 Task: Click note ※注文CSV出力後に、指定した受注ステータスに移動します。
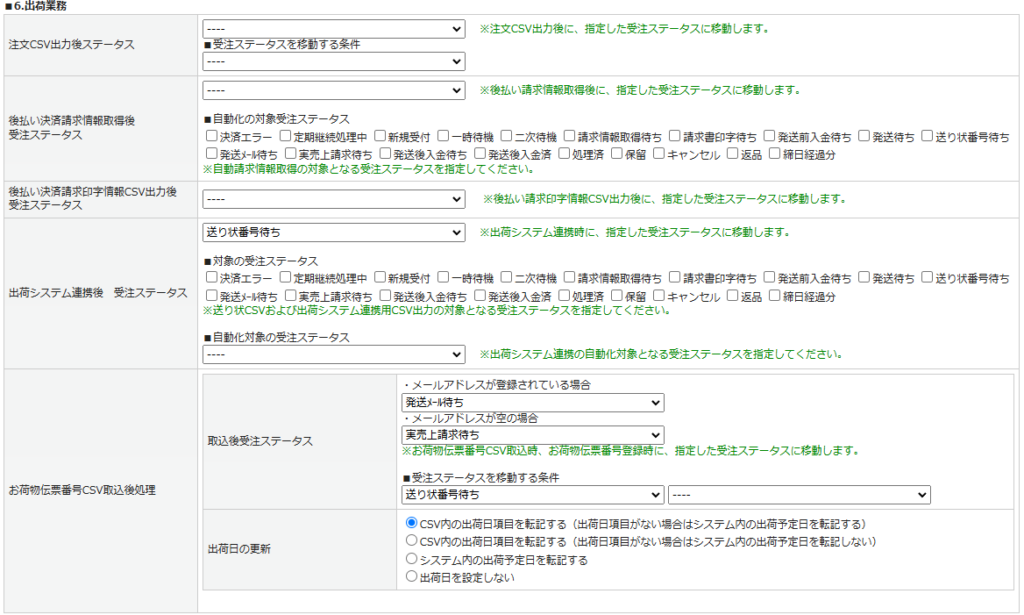625,29
